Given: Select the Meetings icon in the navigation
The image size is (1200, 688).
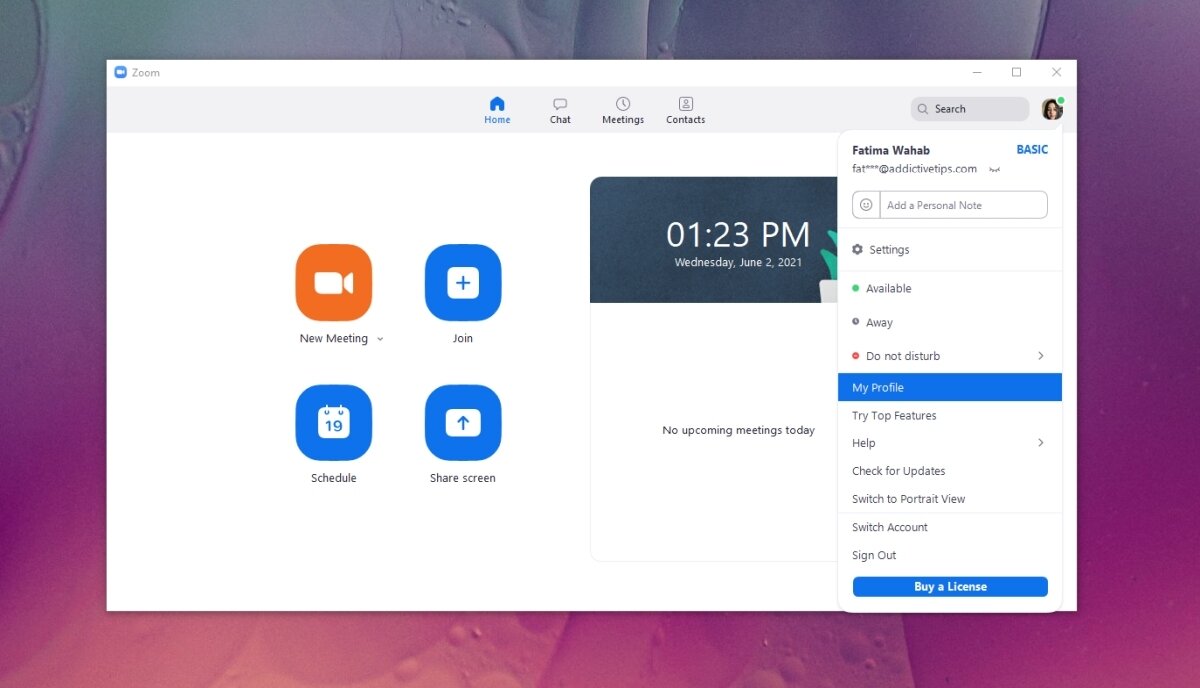Looking at the screenshot, I should pos(623,103).
